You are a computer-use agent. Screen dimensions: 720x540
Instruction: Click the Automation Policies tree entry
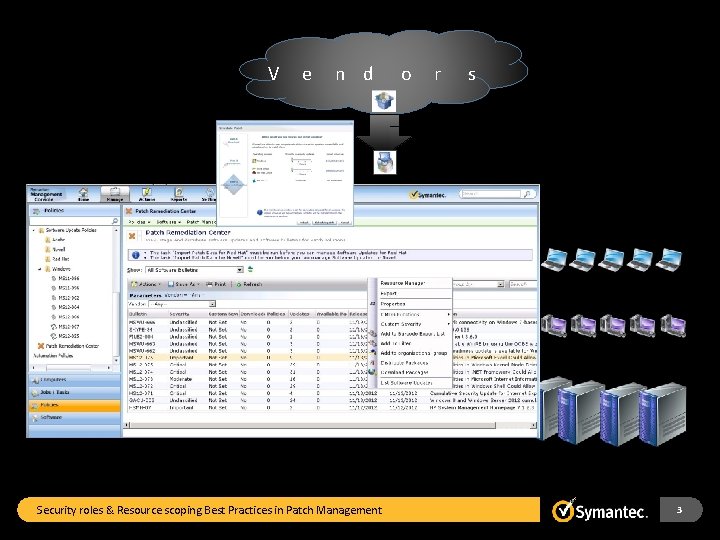click(x=53, y=355)
